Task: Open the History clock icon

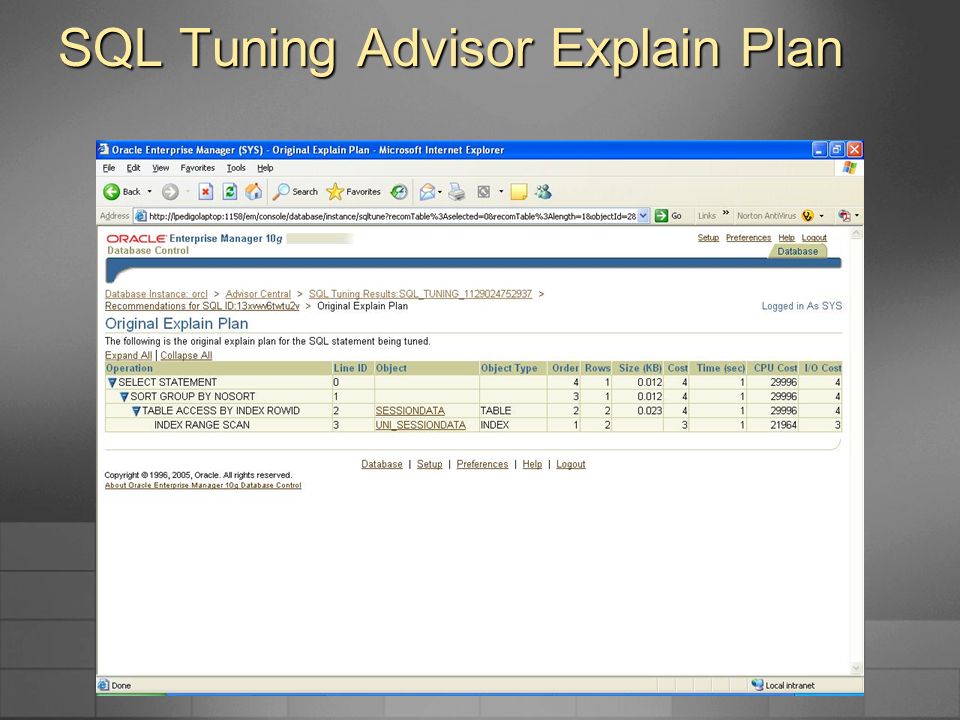Action: pyautogui.click(x=399, y=192)
